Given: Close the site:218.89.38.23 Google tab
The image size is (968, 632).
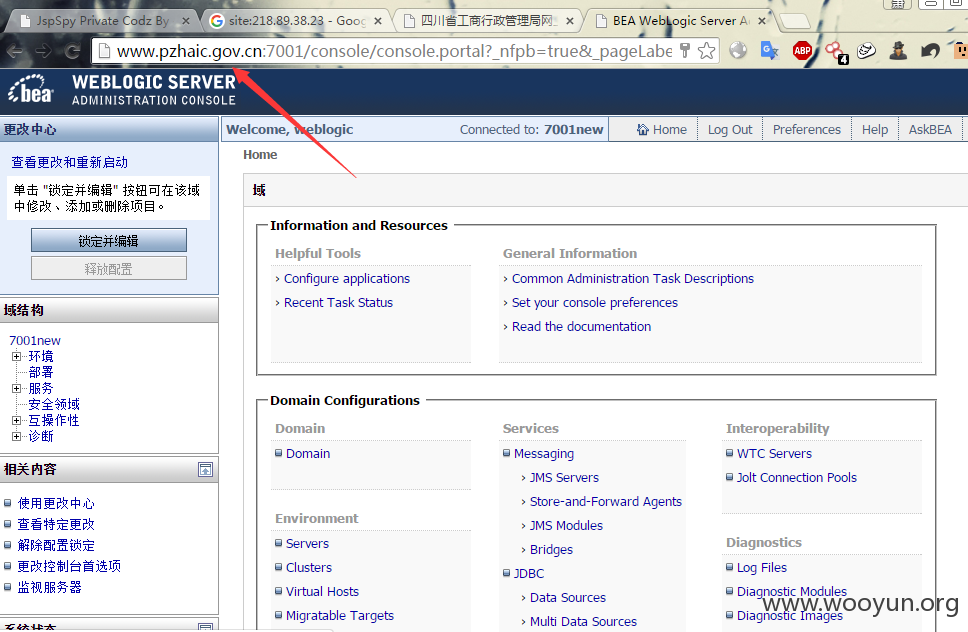Looking at the screenshot, I should [x=378, y=21].
